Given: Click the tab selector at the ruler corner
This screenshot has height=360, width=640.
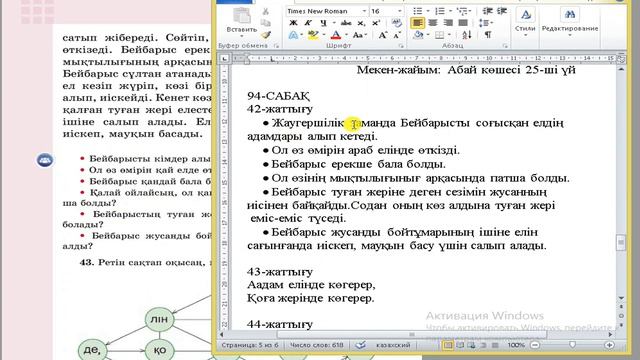Looking at the screenshot, I should click(224, 59).
